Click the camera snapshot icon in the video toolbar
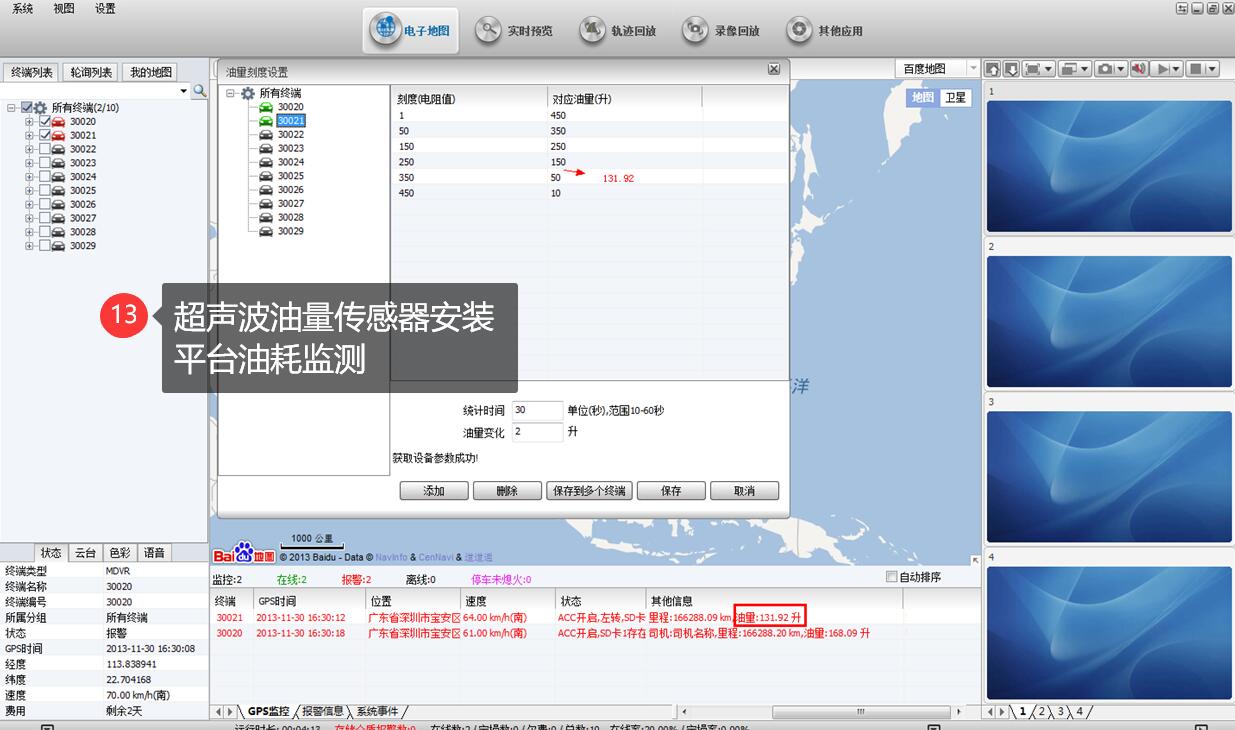Image resolution: width=1235 pixels, height=730 pixels. pos(1105,69)
